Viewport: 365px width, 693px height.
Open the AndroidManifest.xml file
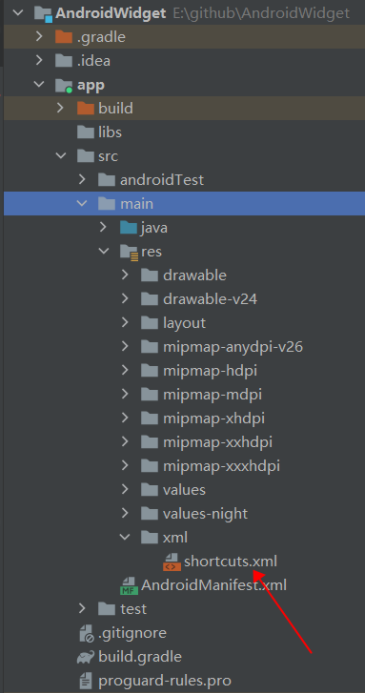(x=214, y=585)
